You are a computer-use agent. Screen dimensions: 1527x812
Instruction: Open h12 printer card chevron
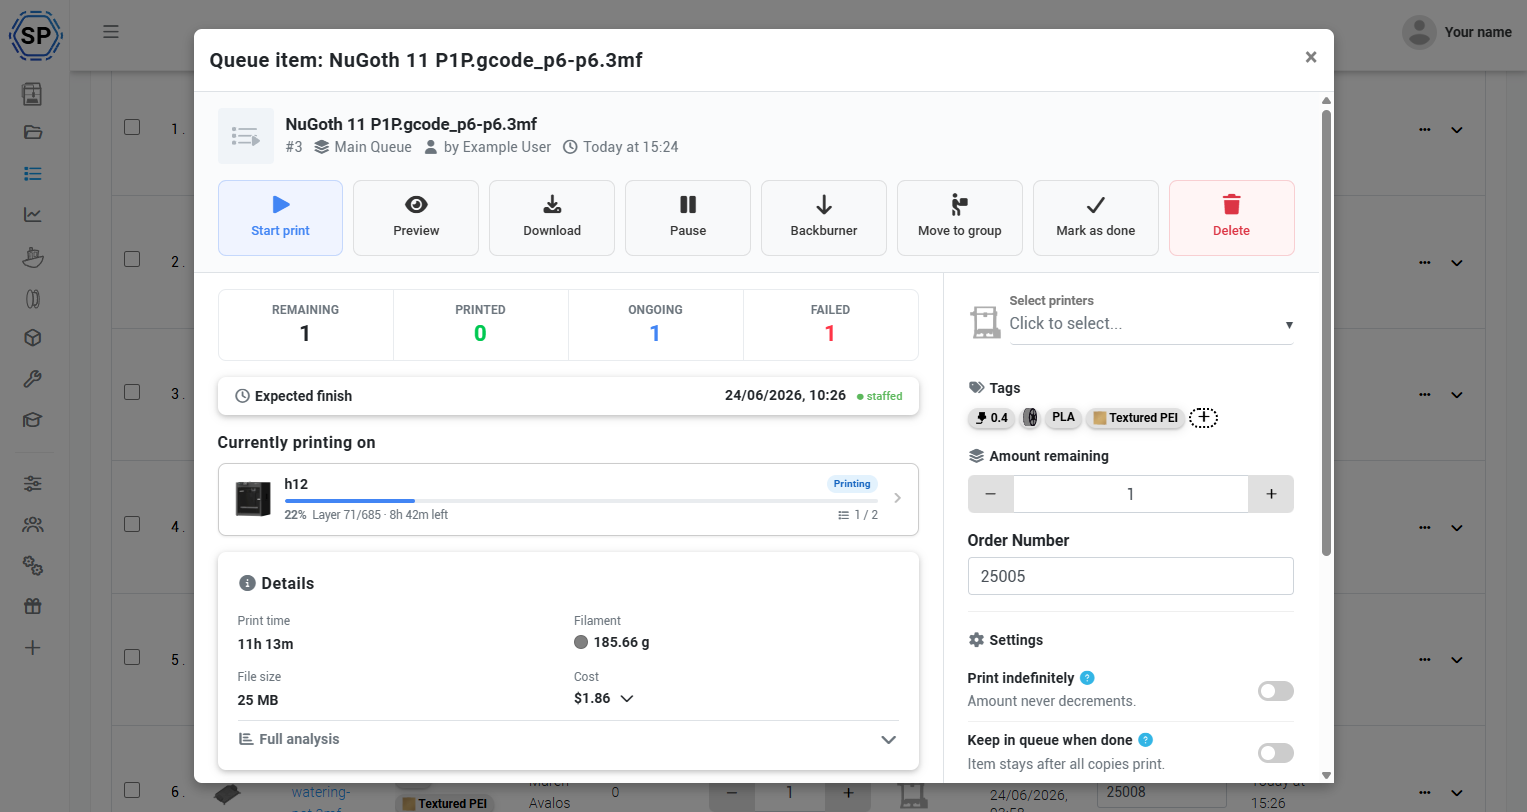tap(897, 498)
